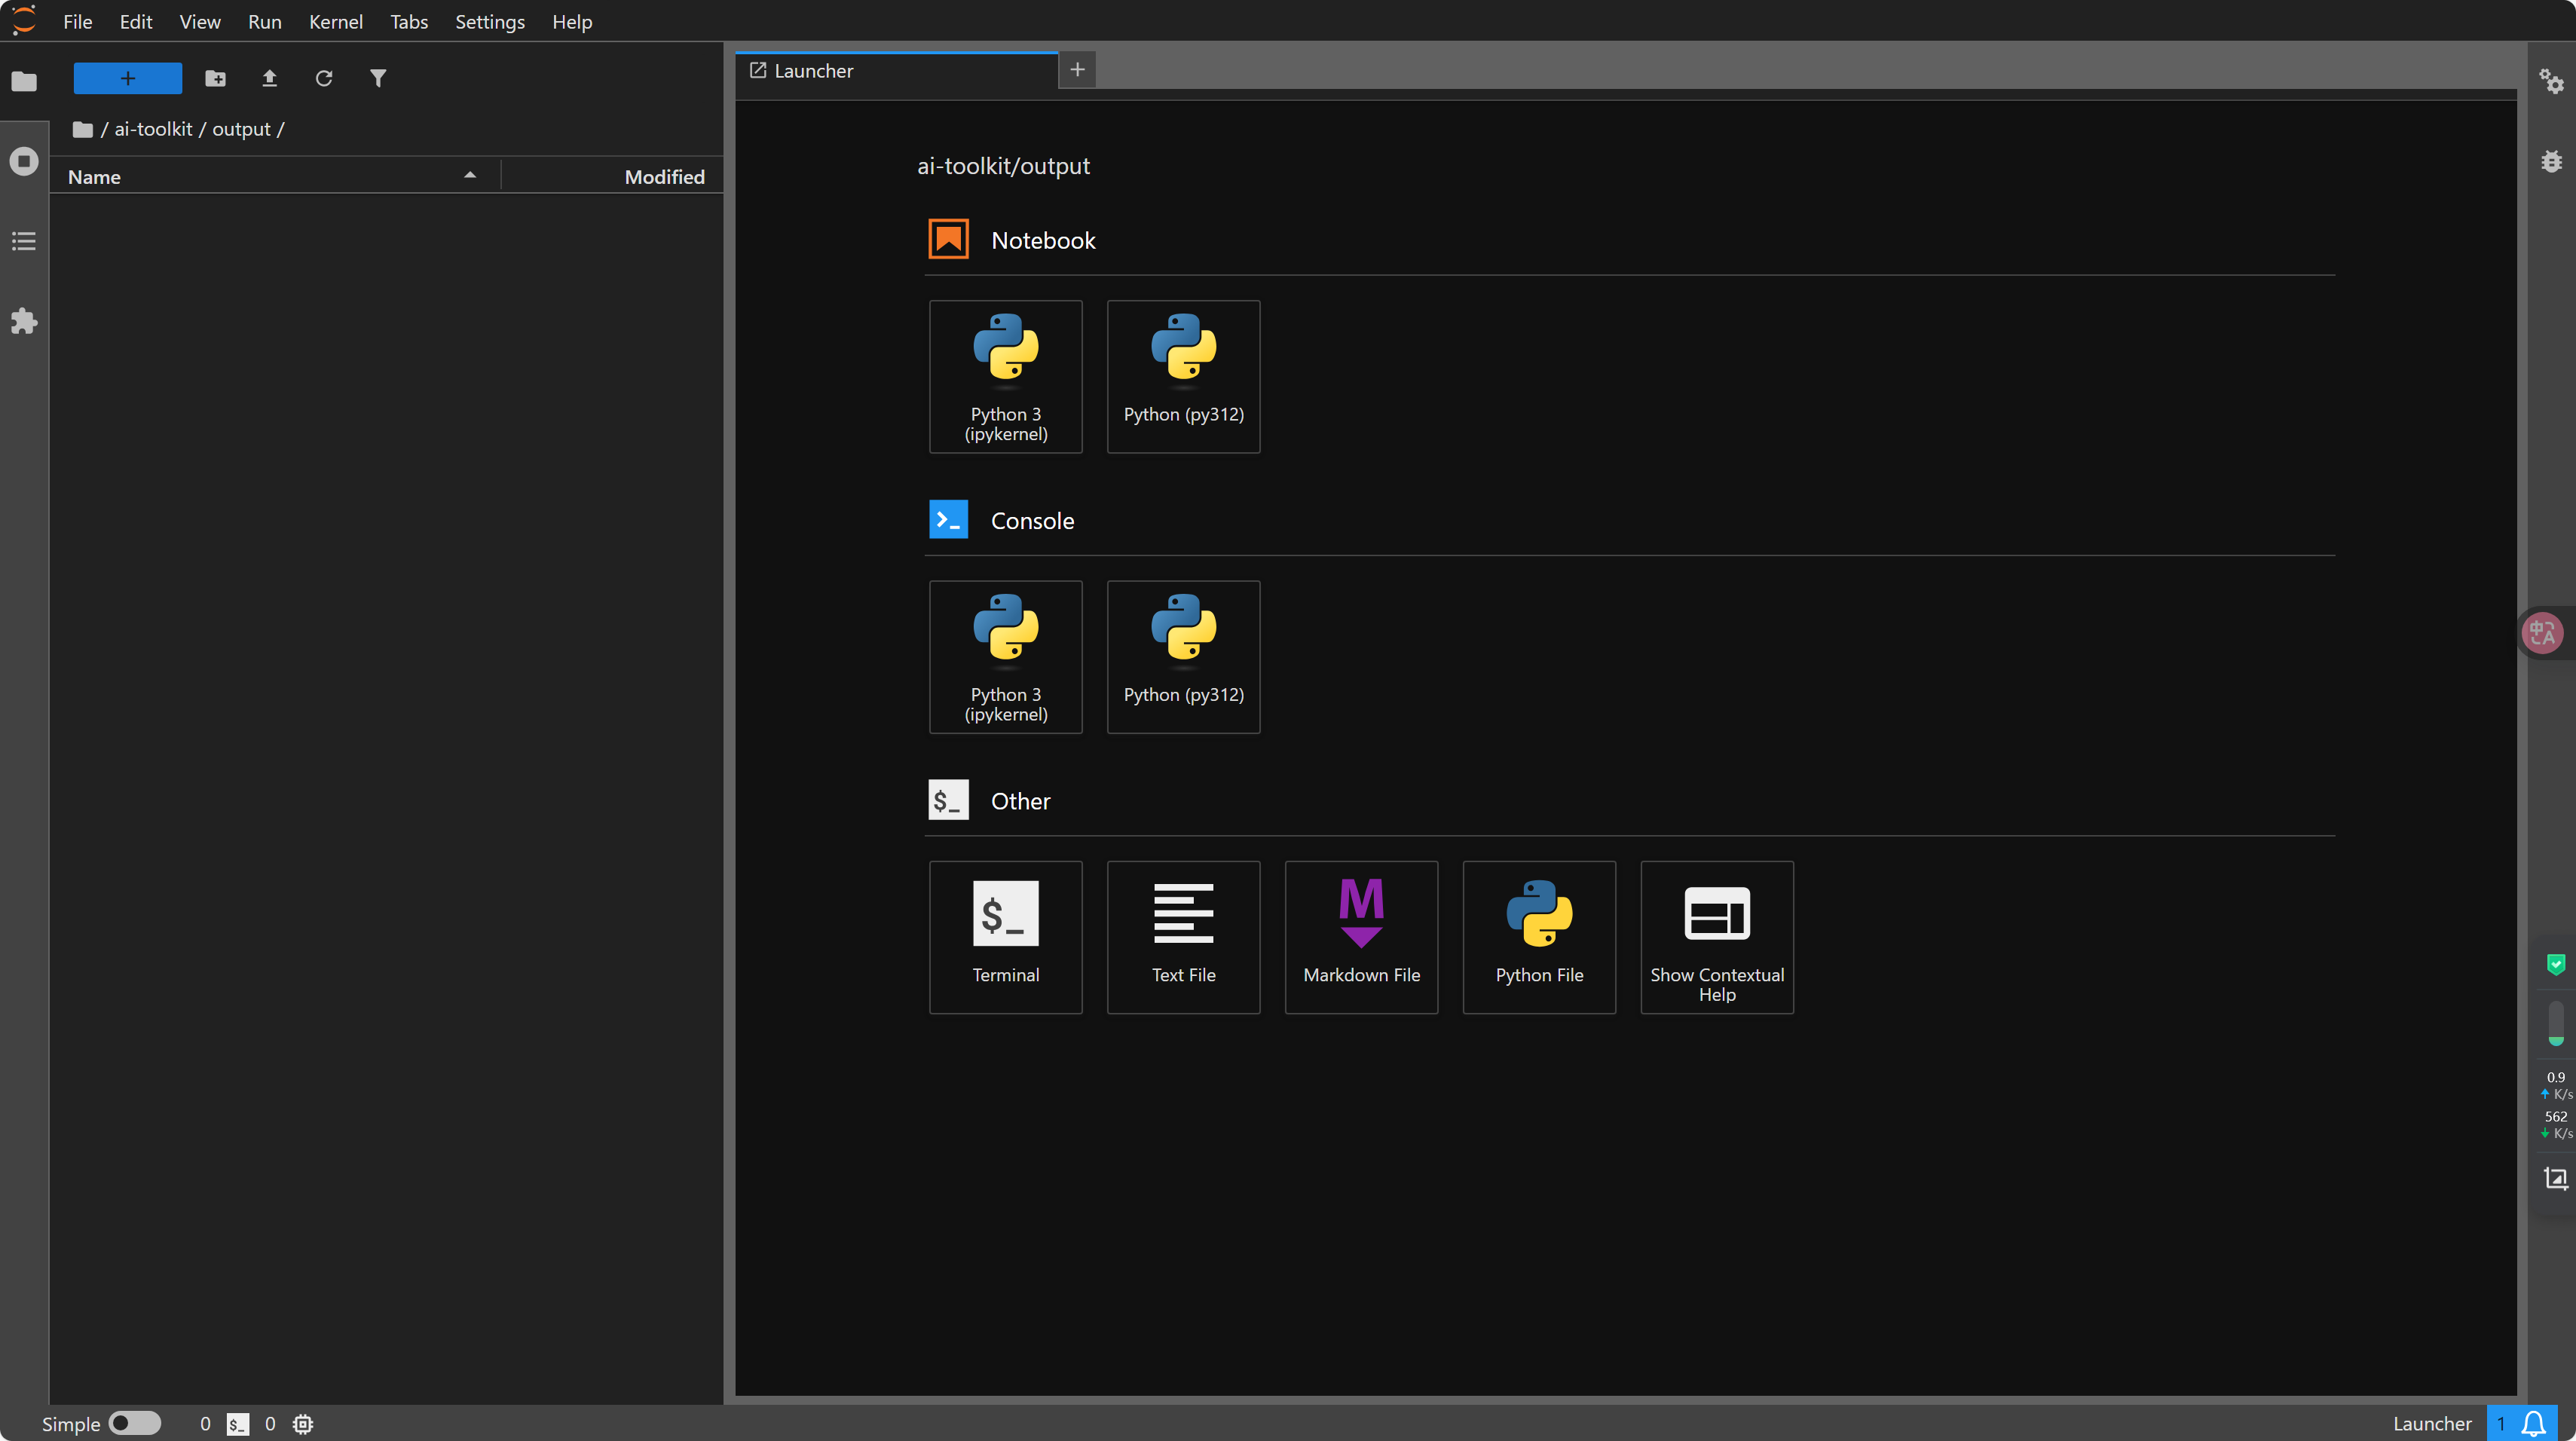Toggle the Simple mode switch
The width and height of the screenshot is (2576, 1441).
click(134, 1422)
